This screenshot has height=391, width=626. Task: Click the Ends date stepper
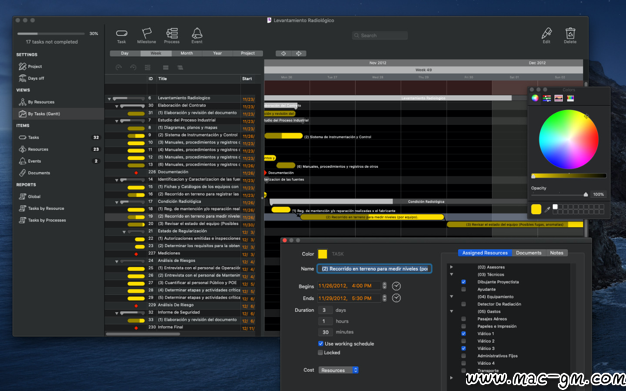[x=384, y=298]
